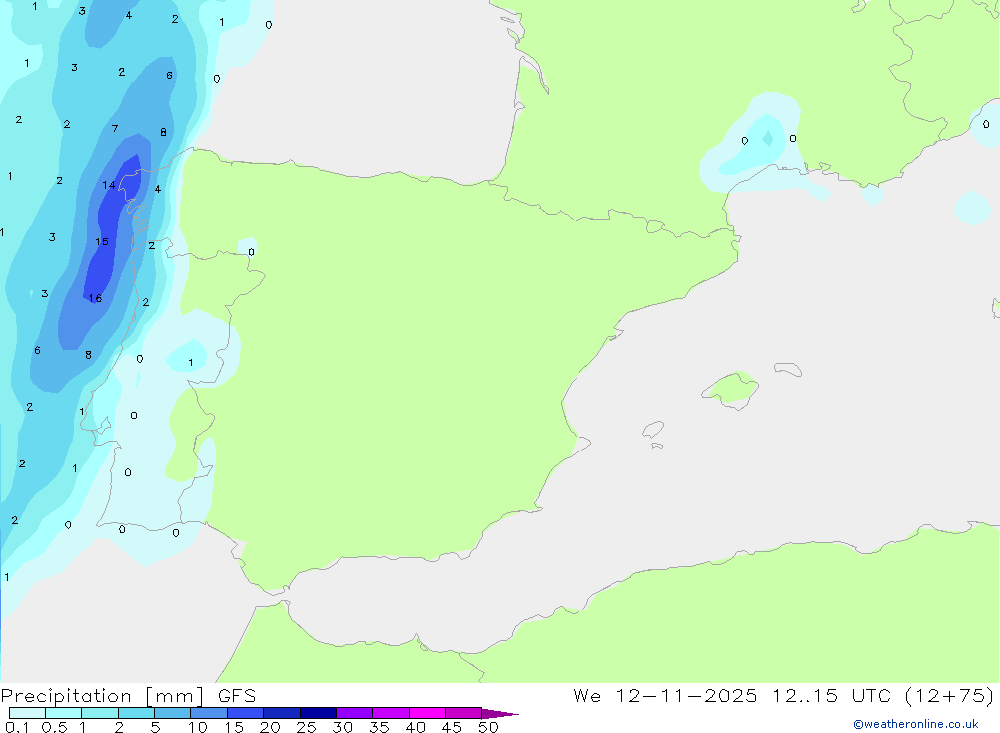Click the map value '16' in dark blue area
This screenshot has height=733, width=1000.
[95, 298]
